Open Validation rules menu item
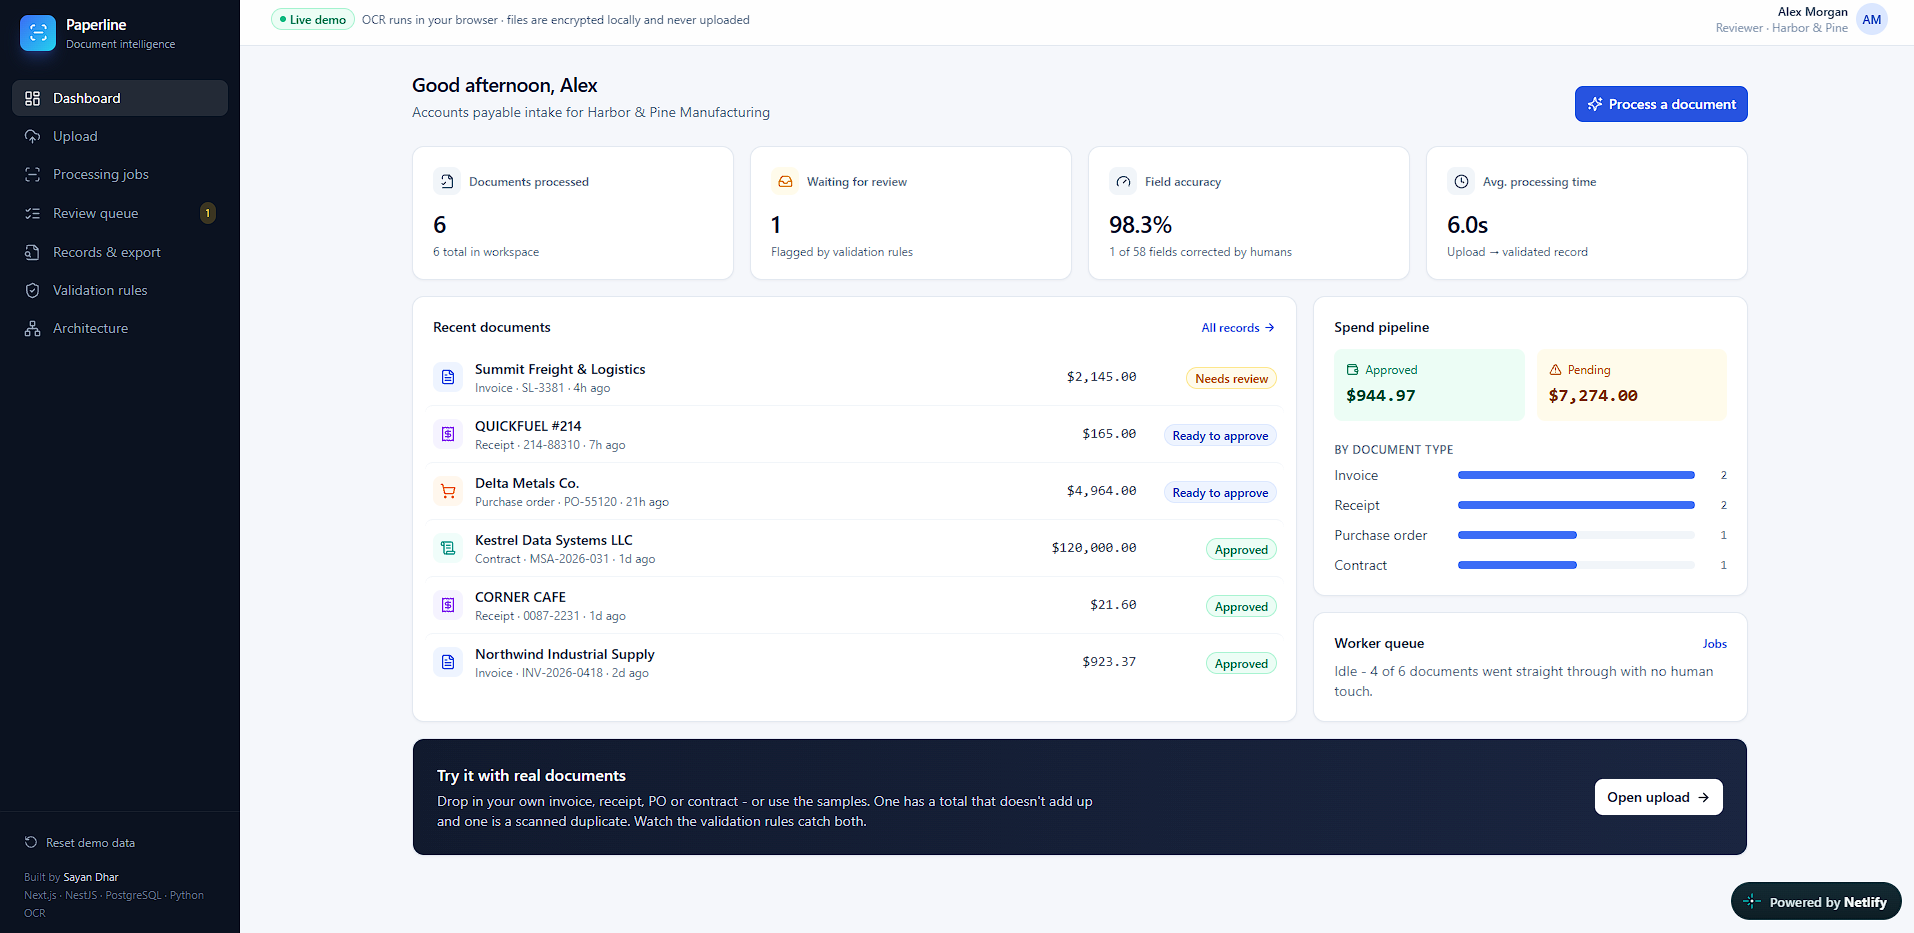This screenshot has height=933, width=1914. (x=120, y=290)
